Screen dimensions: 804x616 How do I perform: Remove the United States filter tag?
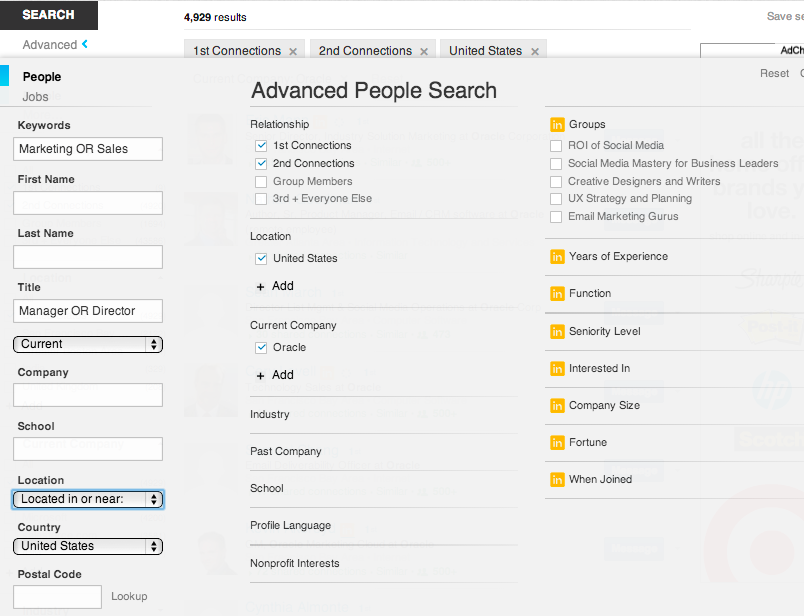pos(535,52)
